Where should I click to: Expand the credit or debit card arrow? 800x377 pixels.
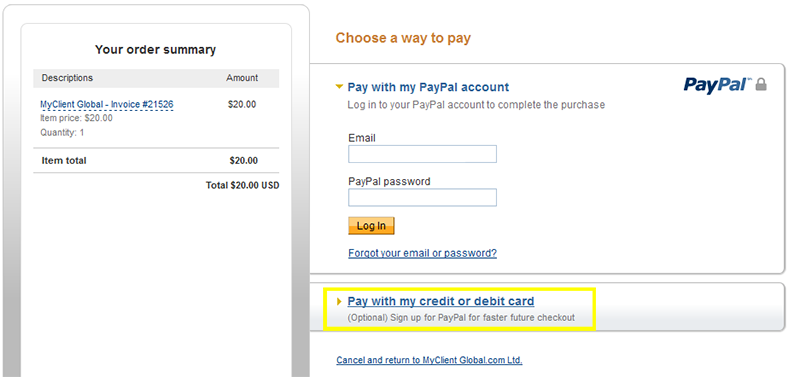click(340, 302)
